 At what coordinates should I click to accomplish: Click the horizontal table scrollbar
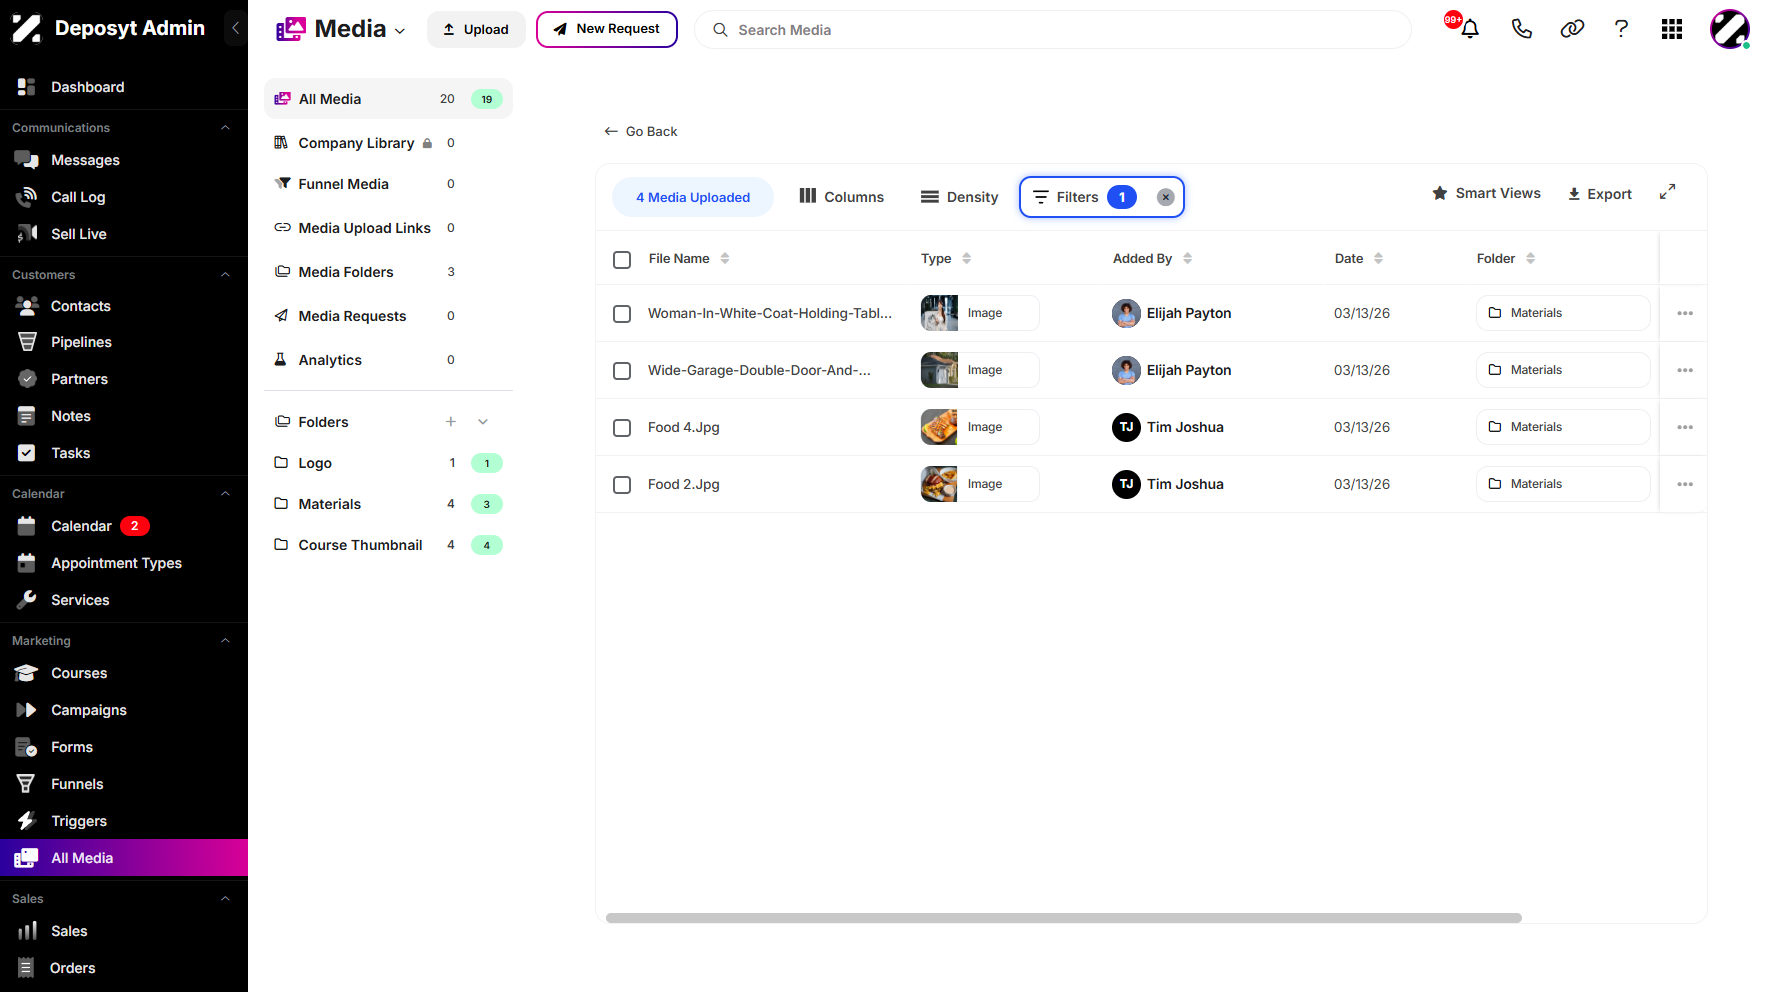coord(1063,918)
